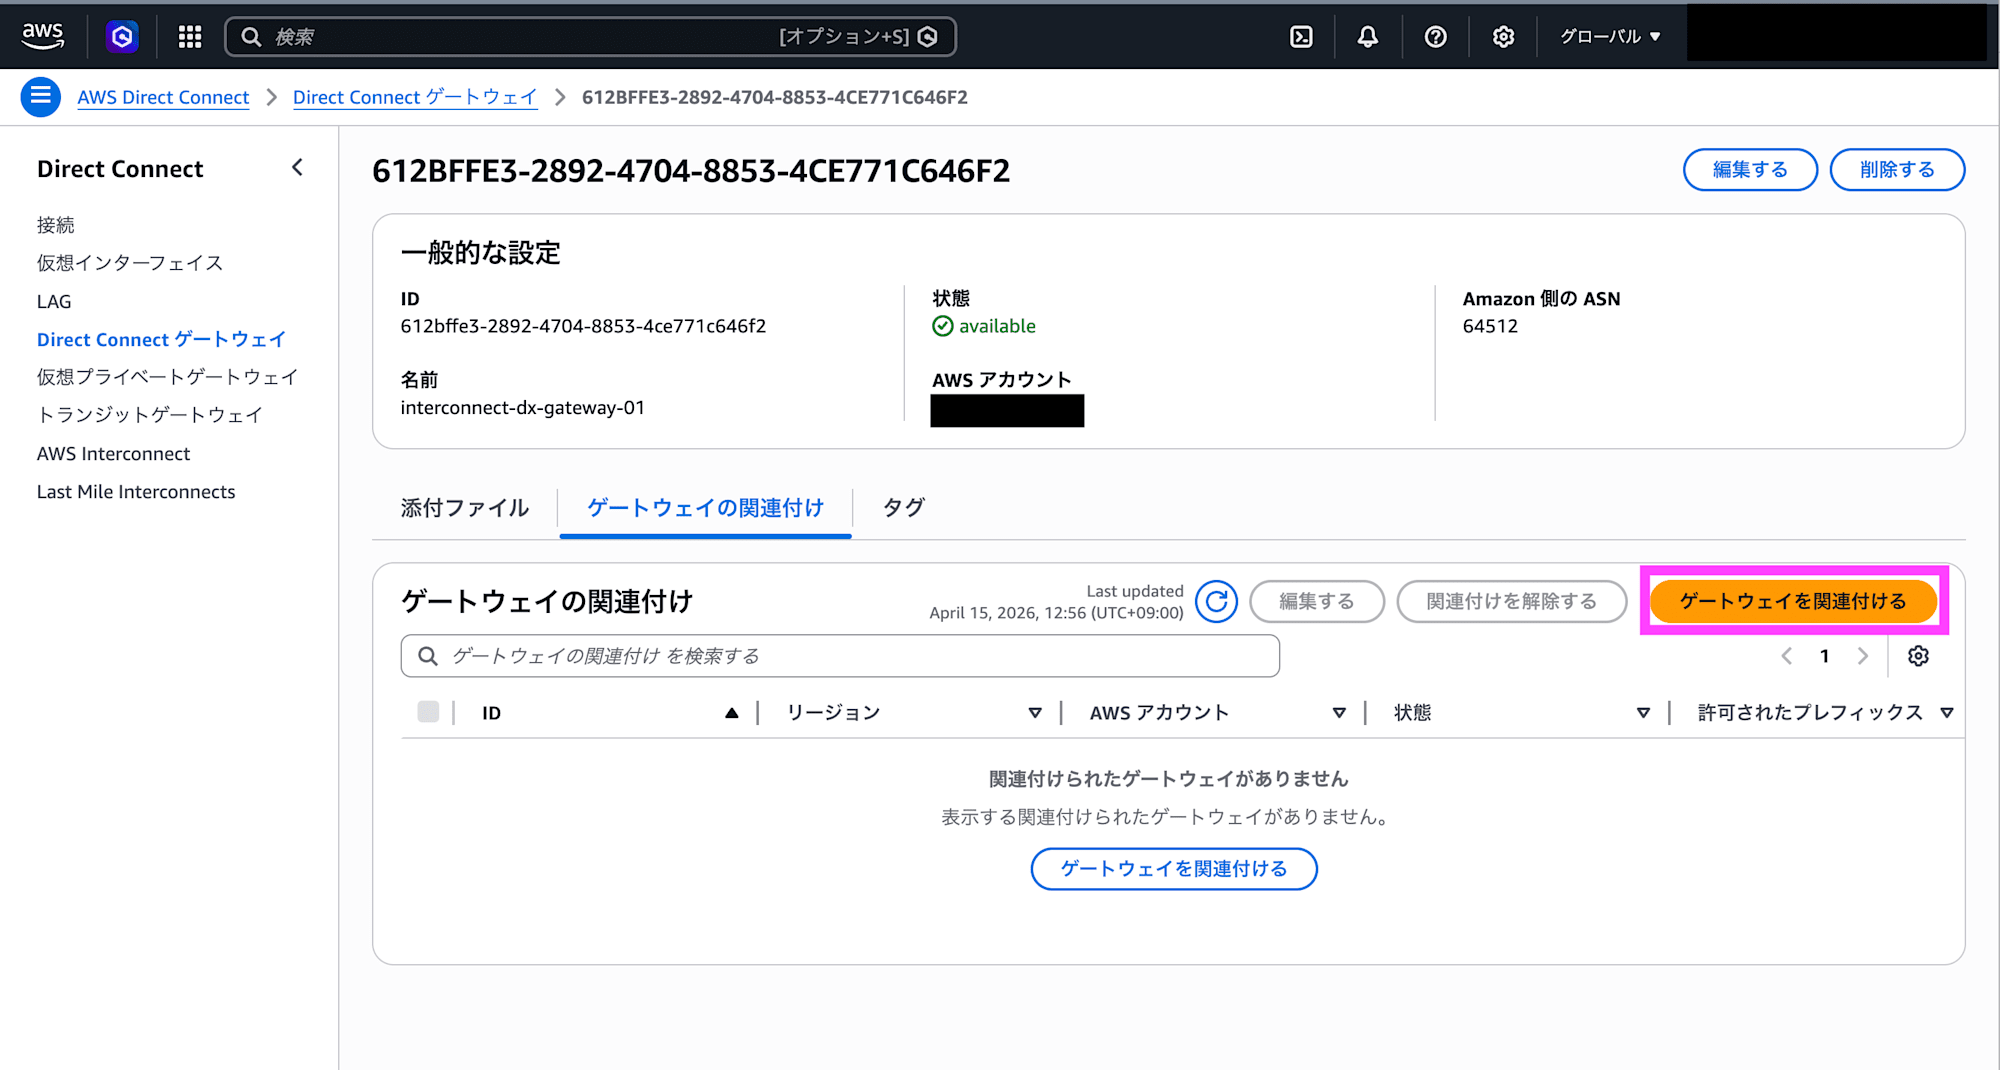The width and height of the screenshot is (2000, 1070).
Task: Go to the next page of associations
Action: click(1862, 655)
